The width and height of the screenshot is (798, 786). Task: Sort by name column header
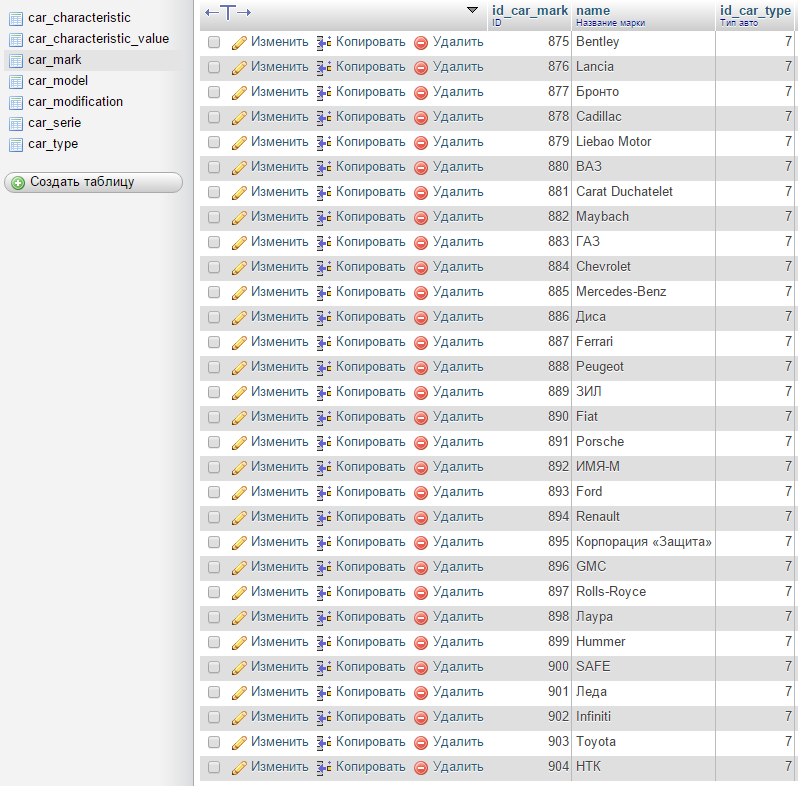pyautogui.click(x=593, y=11)
